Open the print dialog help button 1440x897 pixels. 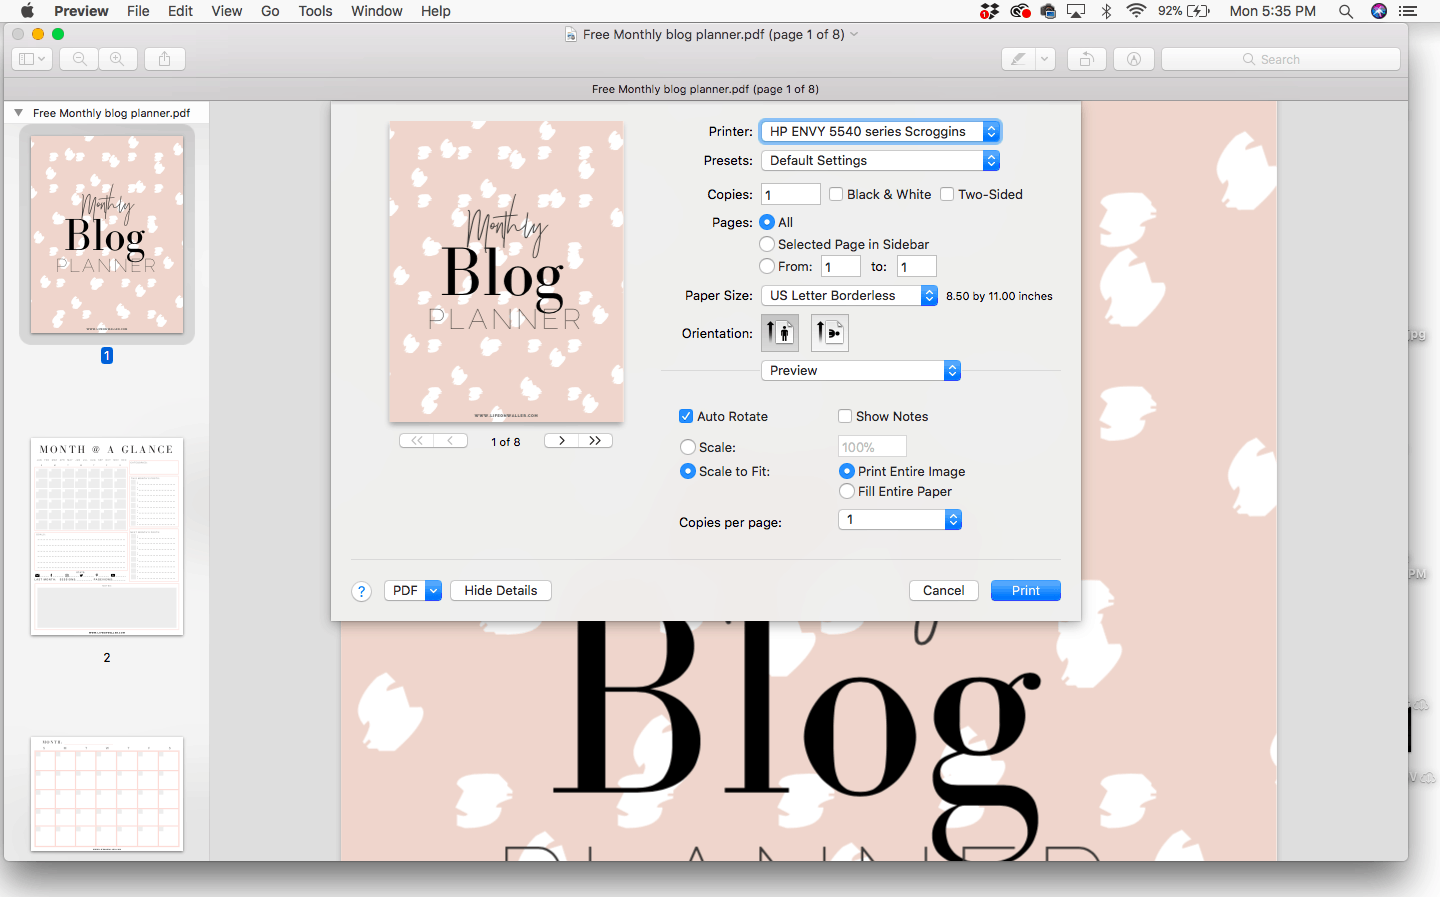click(362, 591)
